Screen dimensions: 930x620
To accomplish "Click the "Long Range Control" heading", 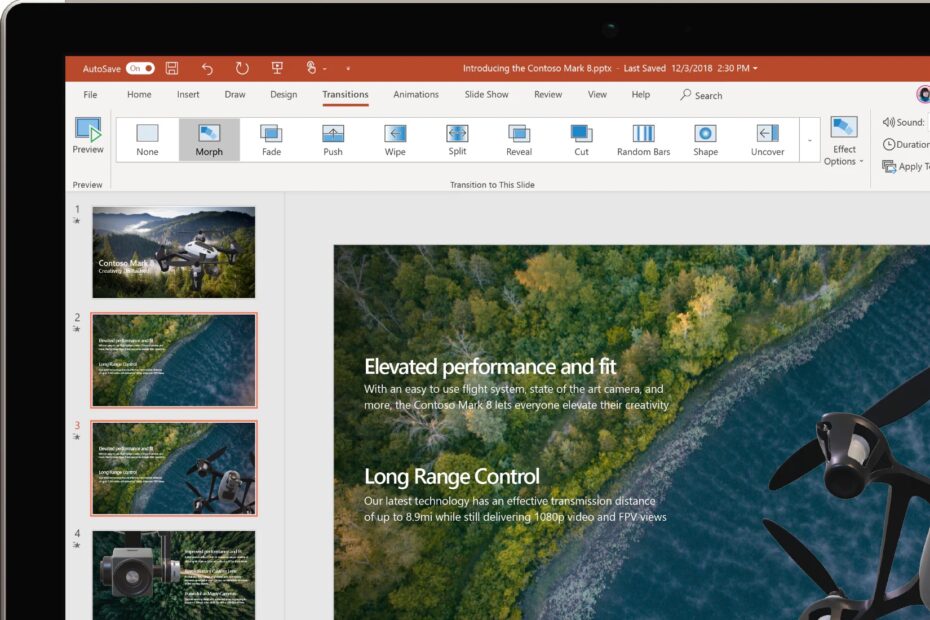I will click(452, 476).
